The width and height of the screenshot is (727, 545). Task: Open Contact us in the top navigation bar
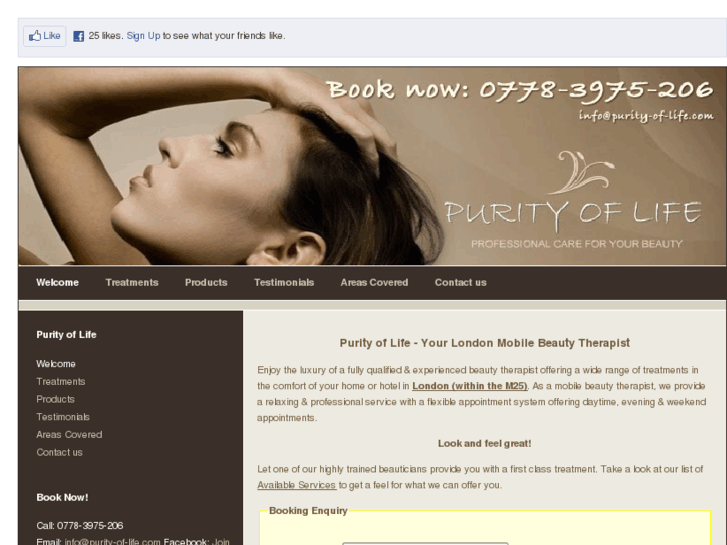pyautogui.click(x=460, y=282)
